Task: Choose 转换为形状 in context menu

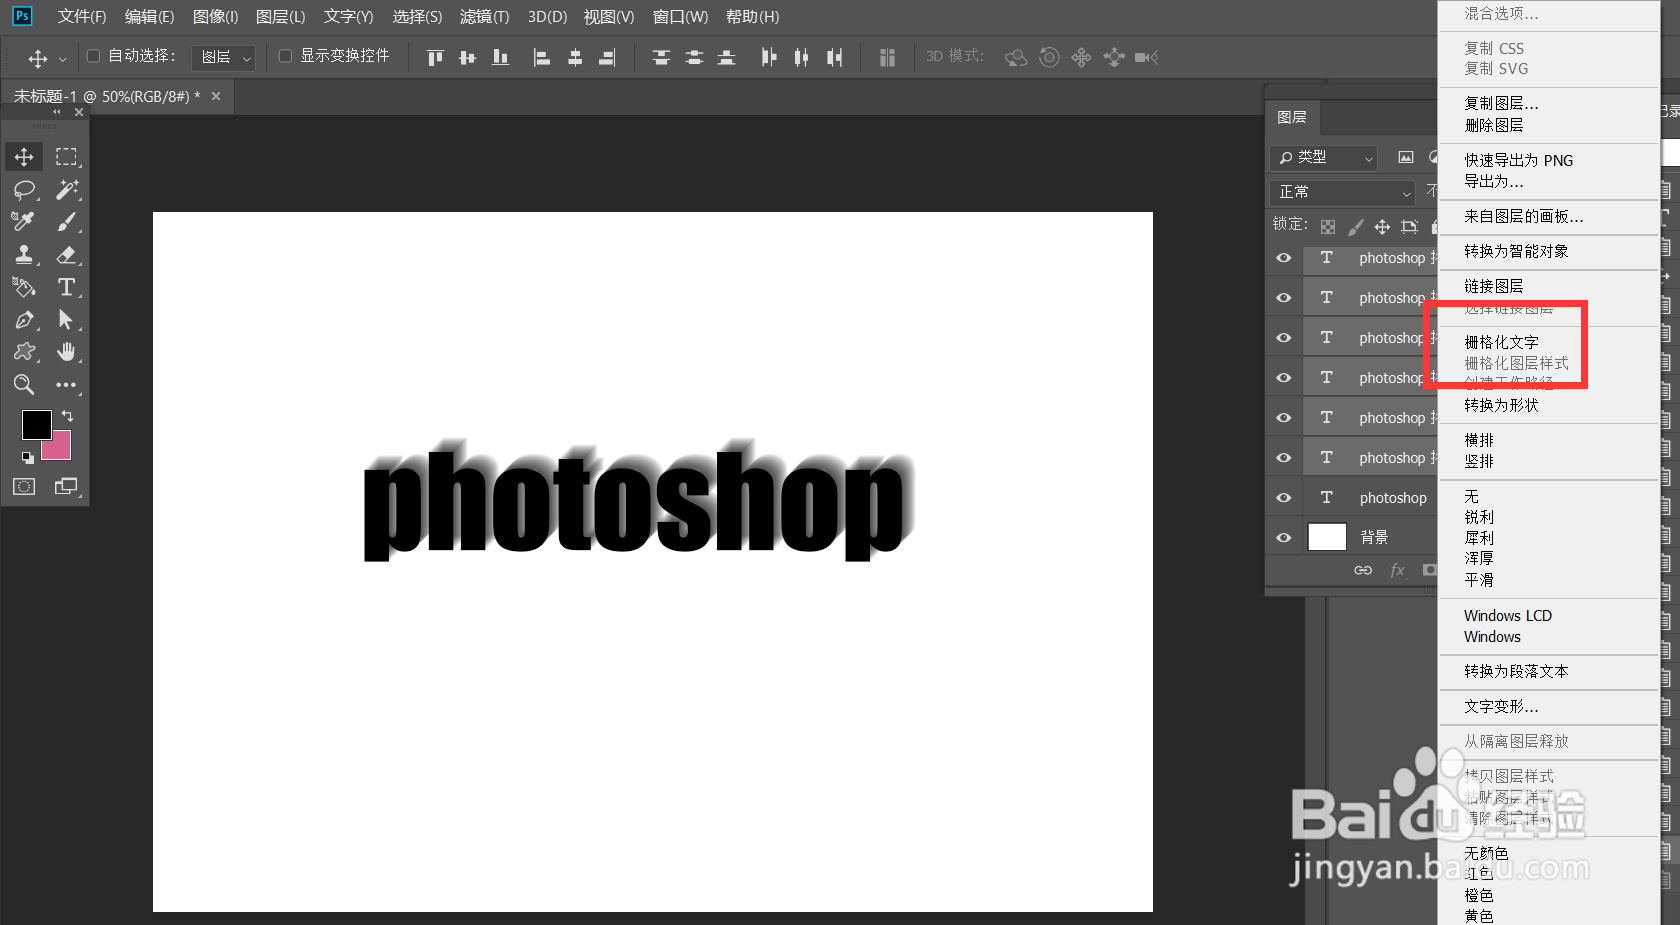Action: tap(1501, 405)
